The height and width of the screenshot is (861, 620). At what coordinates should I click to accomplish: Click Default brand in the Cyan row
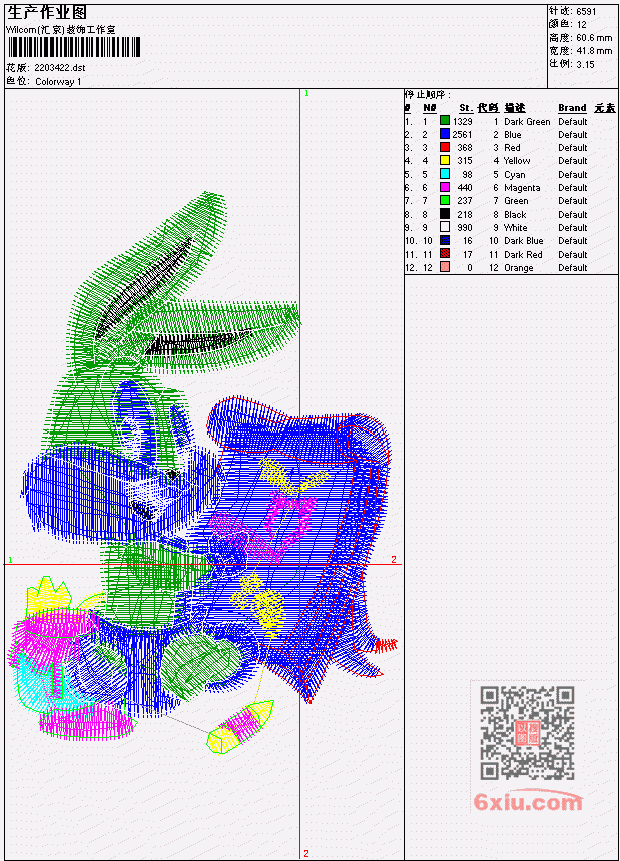point(573,175)
